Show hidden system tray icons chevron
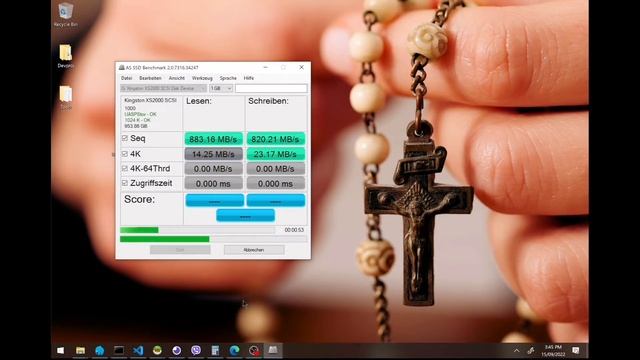The height and width of the screenshot is (360, 640). [517, 350]
